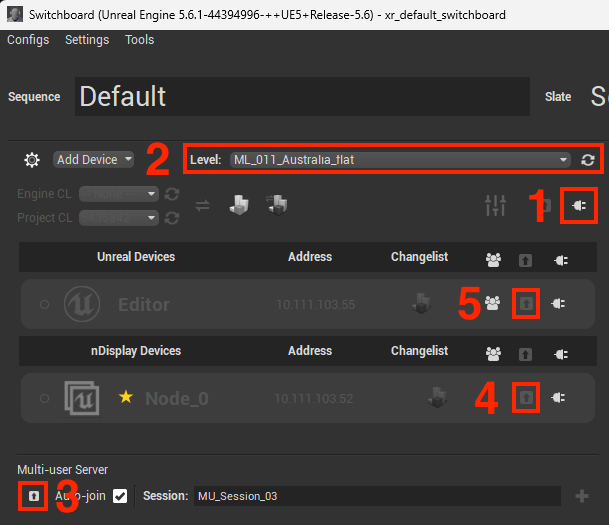Open the Project CL dropdown
Image resolution: width=609 pixels, height=525 pixels.
[x=119, y=218]
